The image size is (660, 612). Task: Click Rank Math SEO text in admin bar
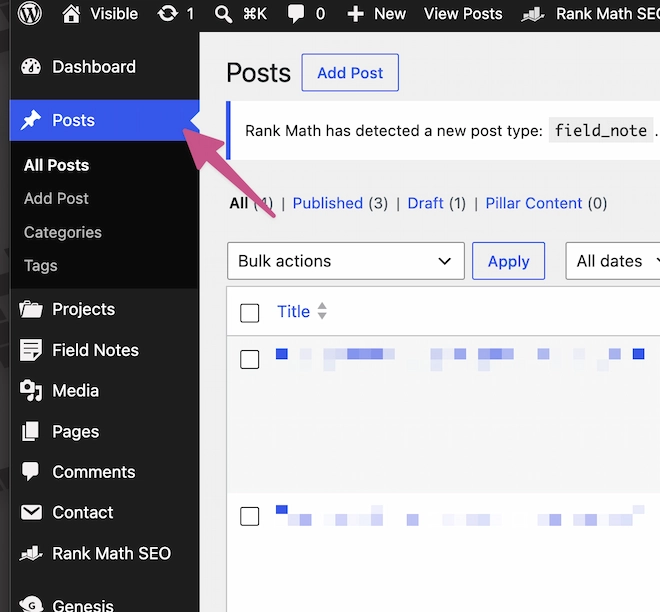click(608, 14)
